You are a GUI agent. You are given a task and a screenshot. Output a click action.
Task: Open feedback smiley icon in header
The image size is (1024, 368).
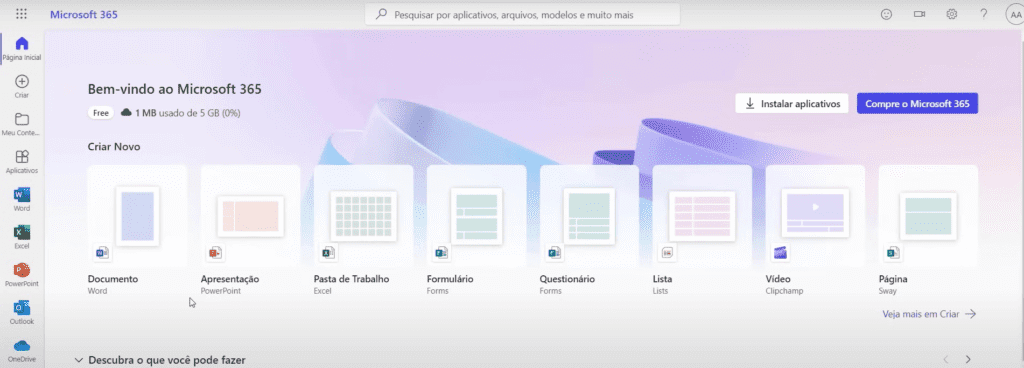pos(886,14)
